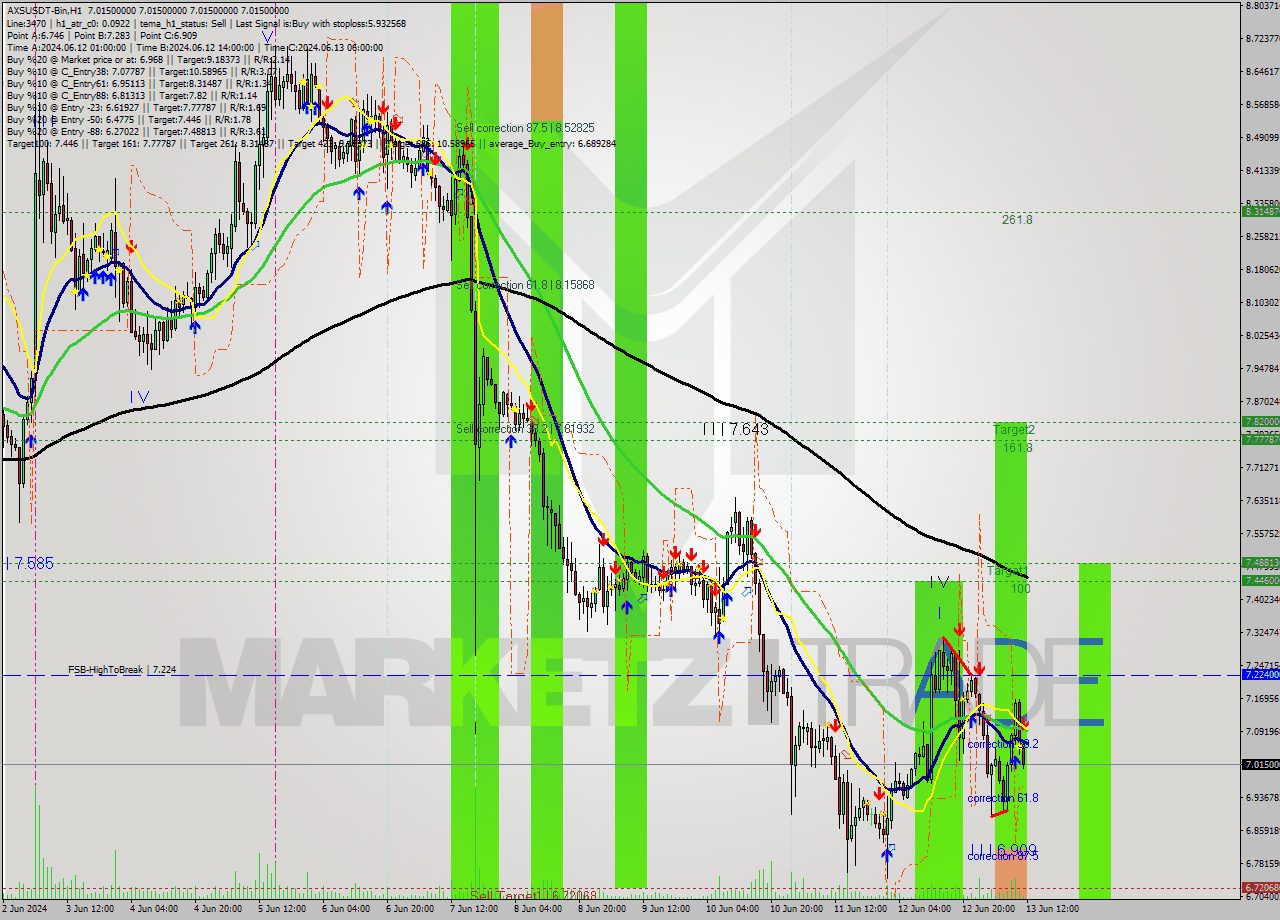The height and width of the screenshot is (920, 1280).
Task: Click the red 6.72068 price tag
Action: (1259, 888)
